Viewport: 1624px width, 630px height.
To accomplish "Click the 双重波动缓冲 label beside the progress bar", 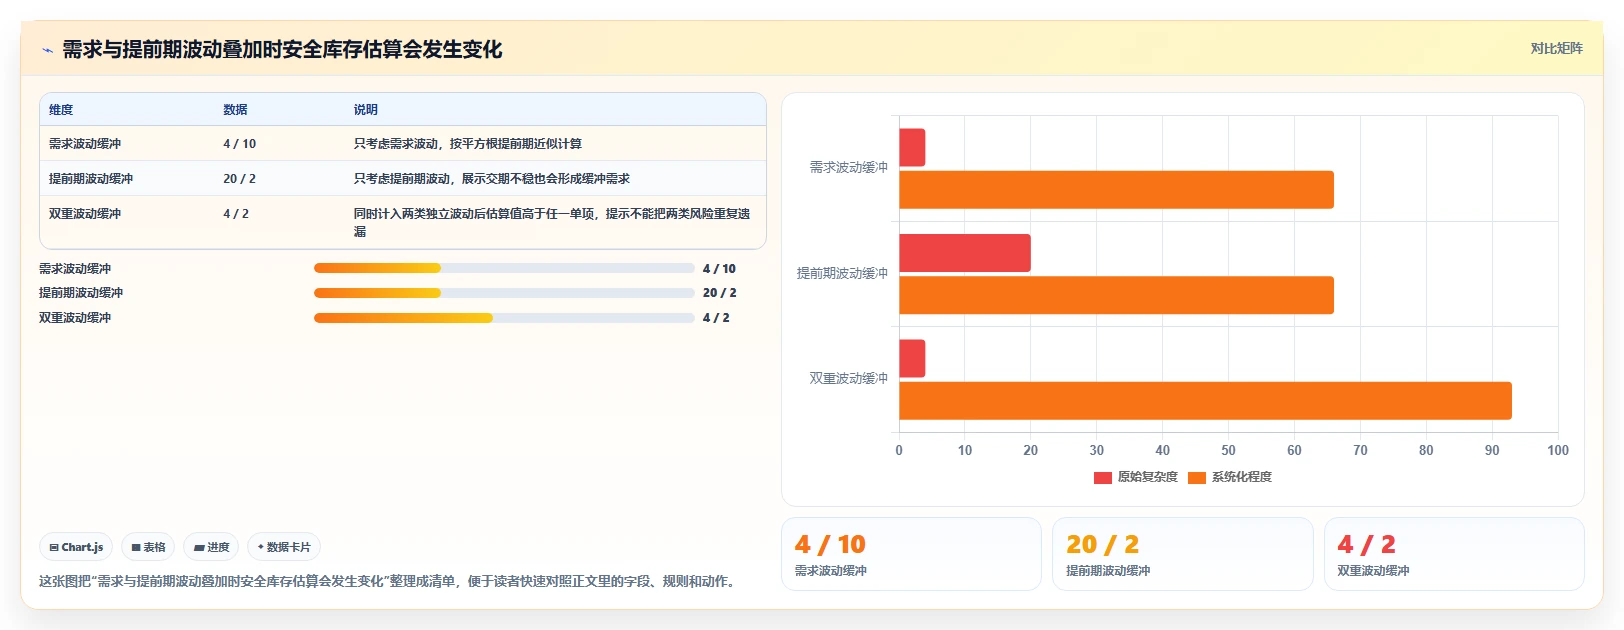I will 75,318.
